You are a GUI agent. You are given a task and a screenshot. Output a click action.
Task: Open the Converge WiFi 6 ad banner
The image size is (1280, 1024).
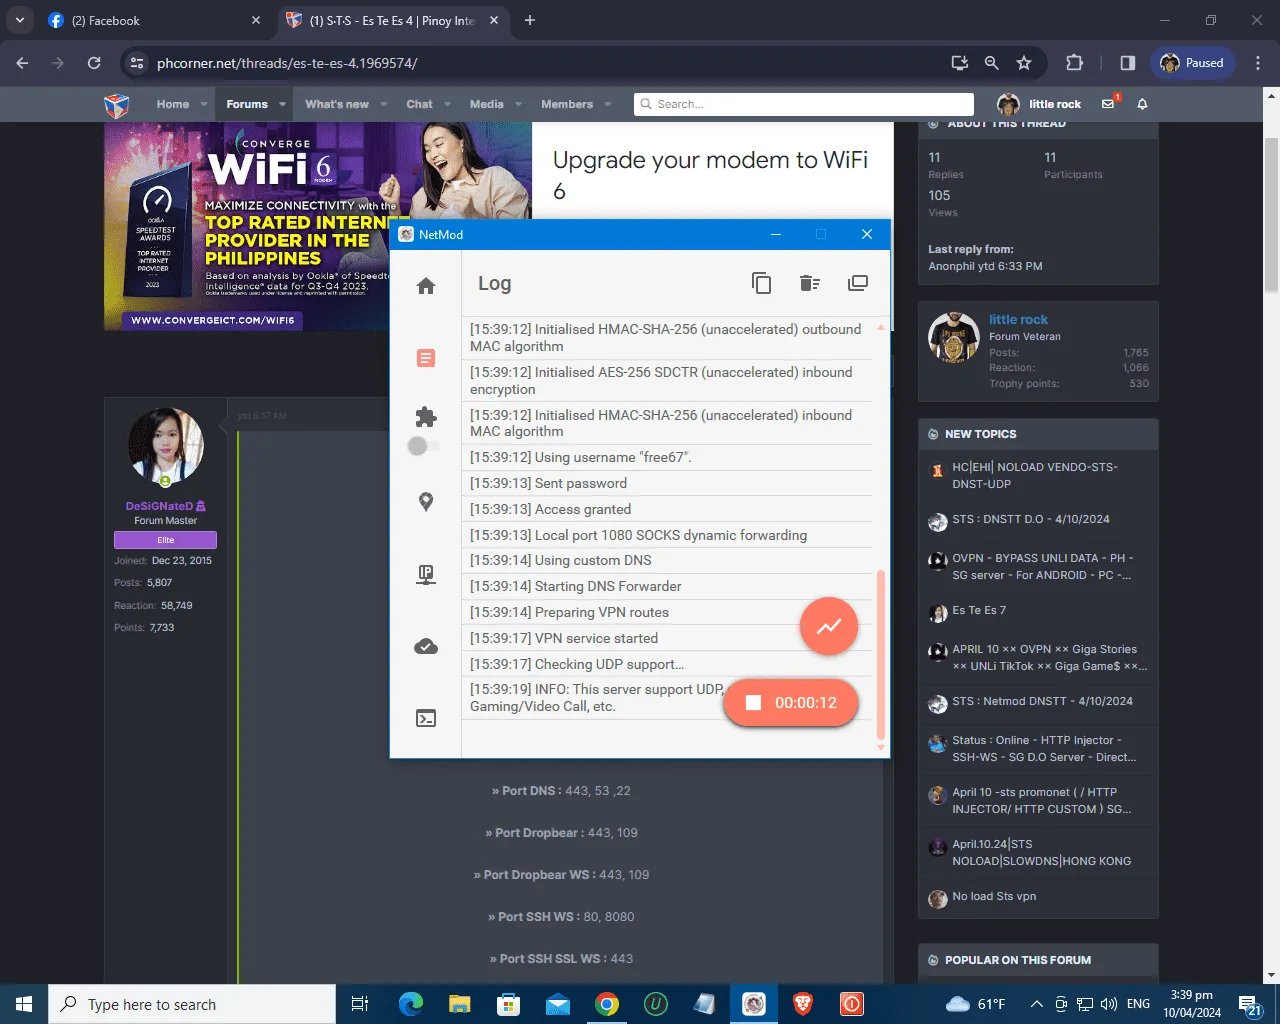(318, 227)
